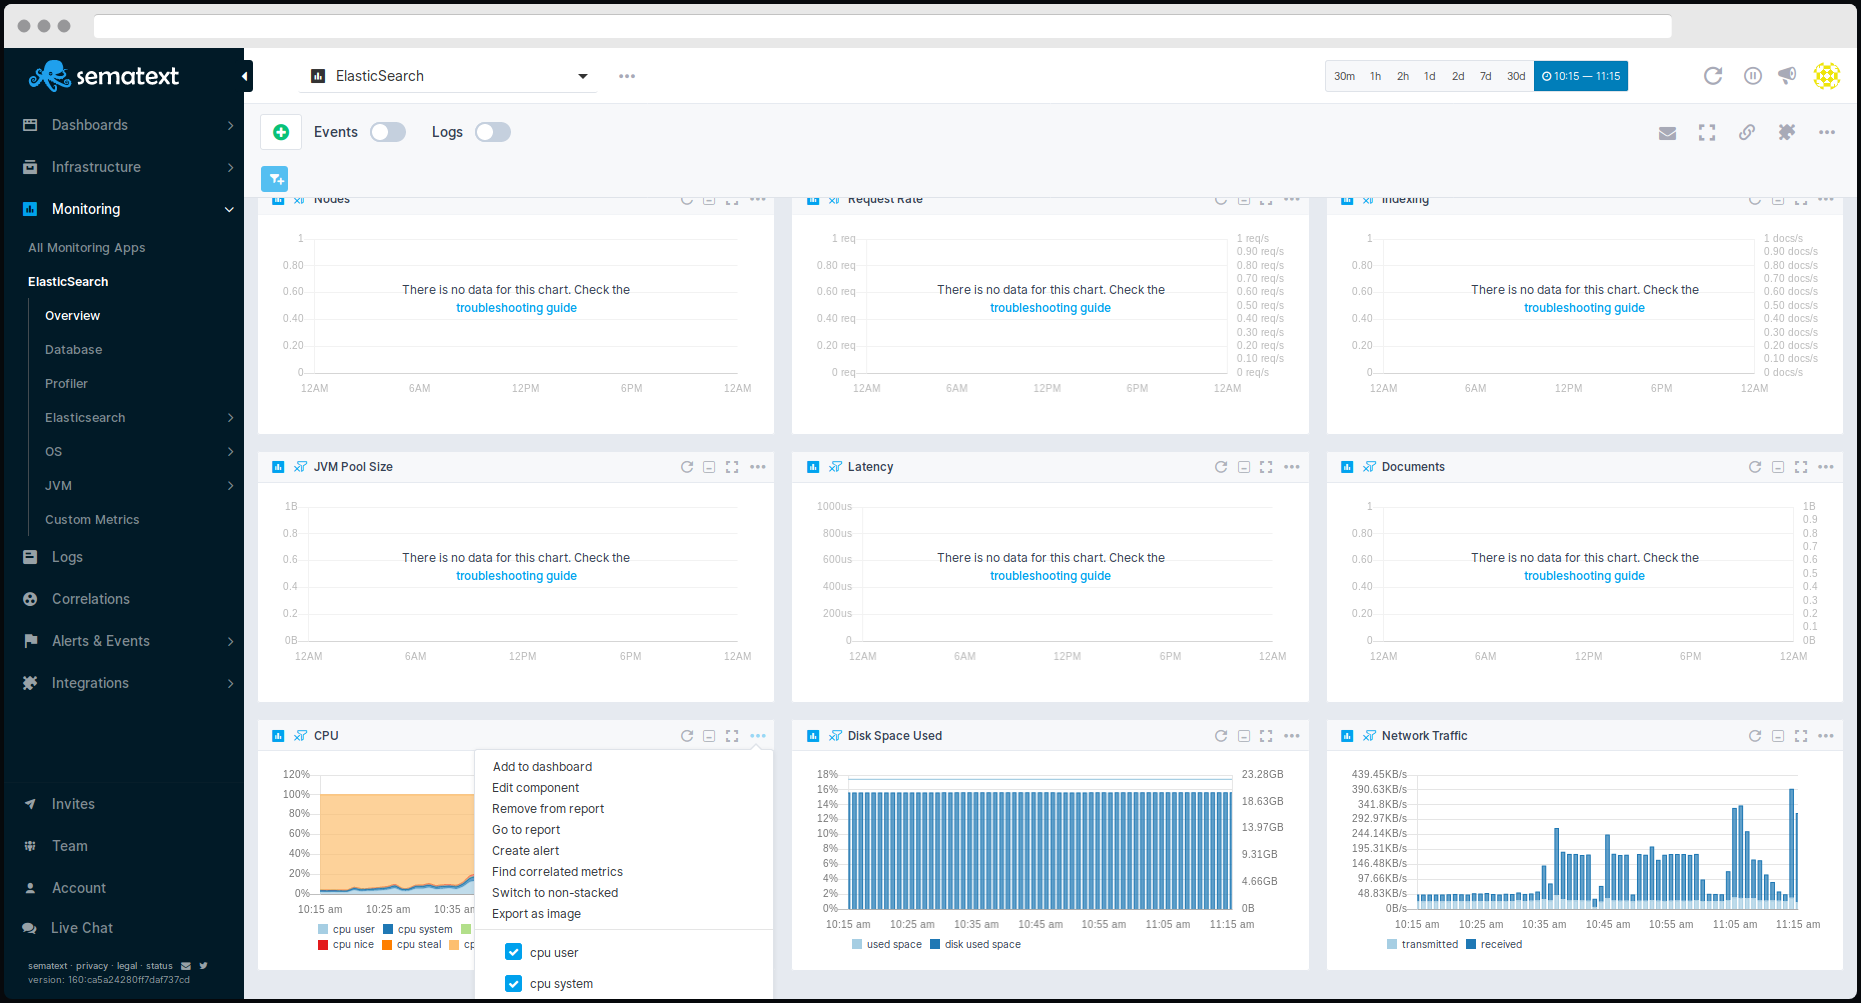1861x1003 pixels.
Task: Select the 30m time range
Action: click(1344, 76)
